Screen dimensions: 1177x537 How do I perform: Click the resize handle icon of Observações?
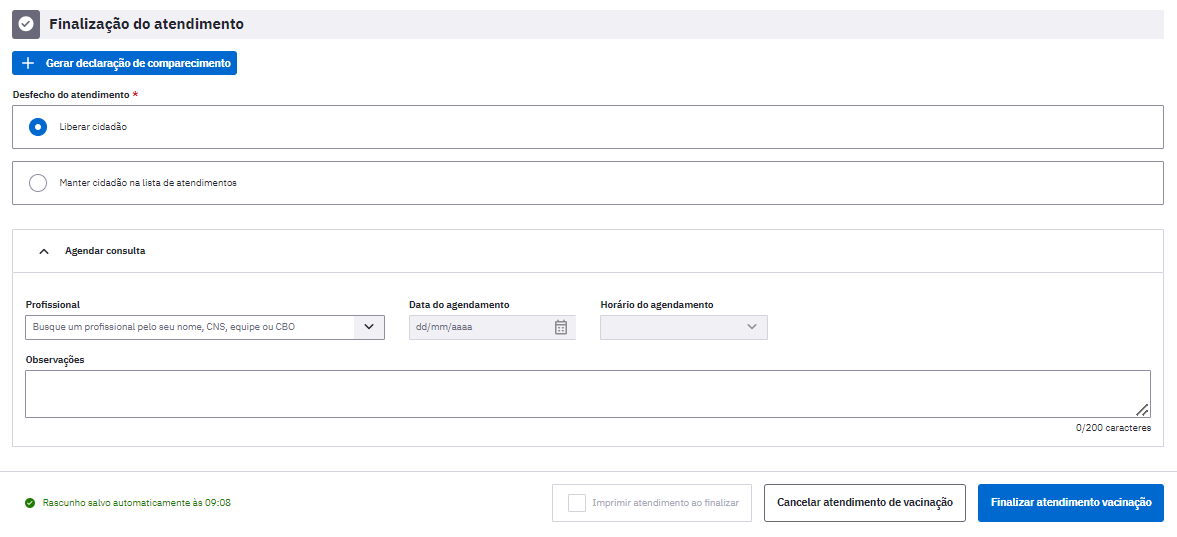click(x=1142, y=409)
